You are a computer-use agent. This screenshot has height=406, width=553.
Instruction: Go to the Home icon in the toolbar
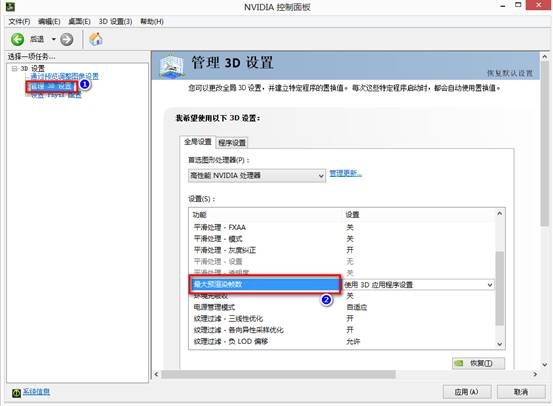96,39
